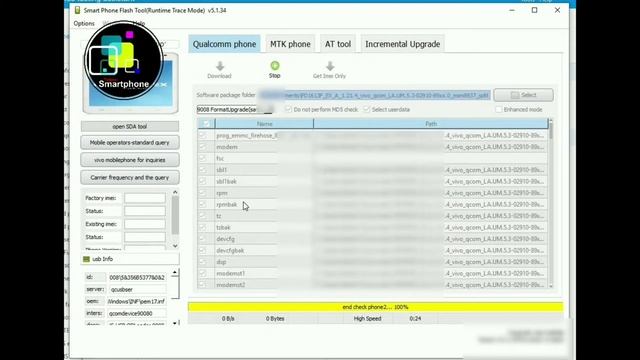Click vivo mobilephone for inquiries button
This screenshot has width=640, height=360.
point(130,160)
